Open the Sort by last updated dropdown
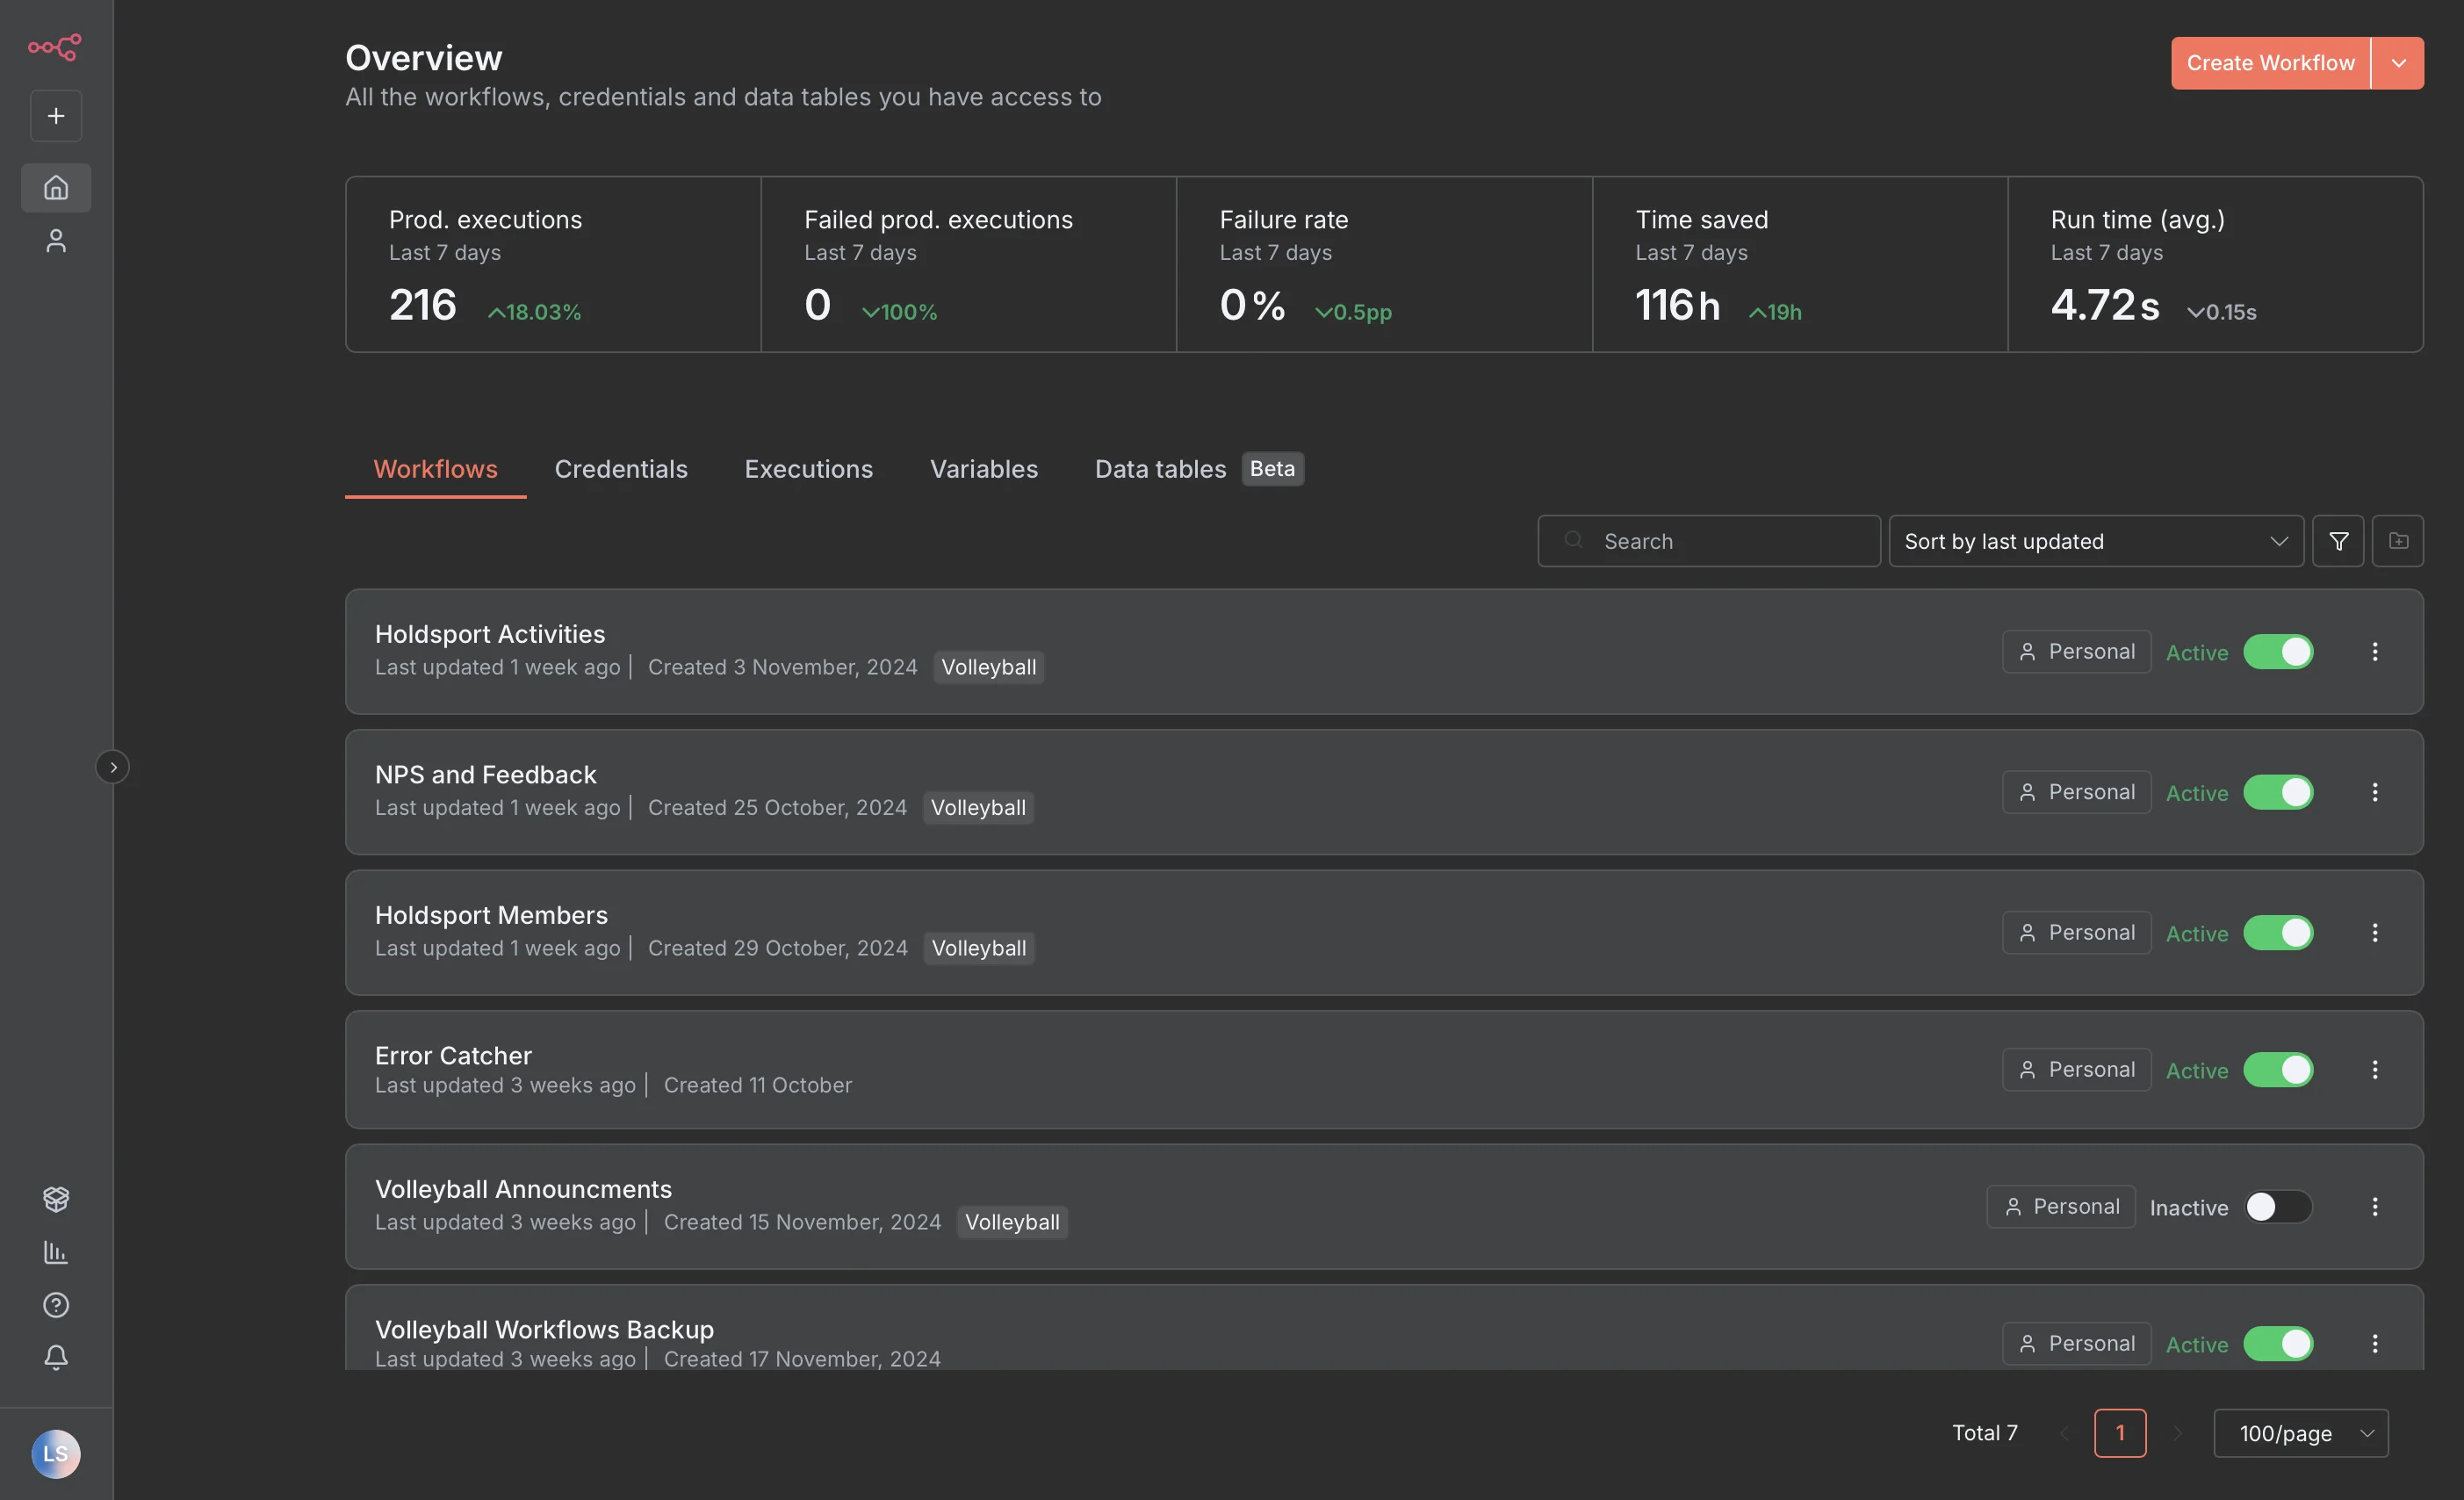Screen dimensions: 2464x1500 [2095, 541]
